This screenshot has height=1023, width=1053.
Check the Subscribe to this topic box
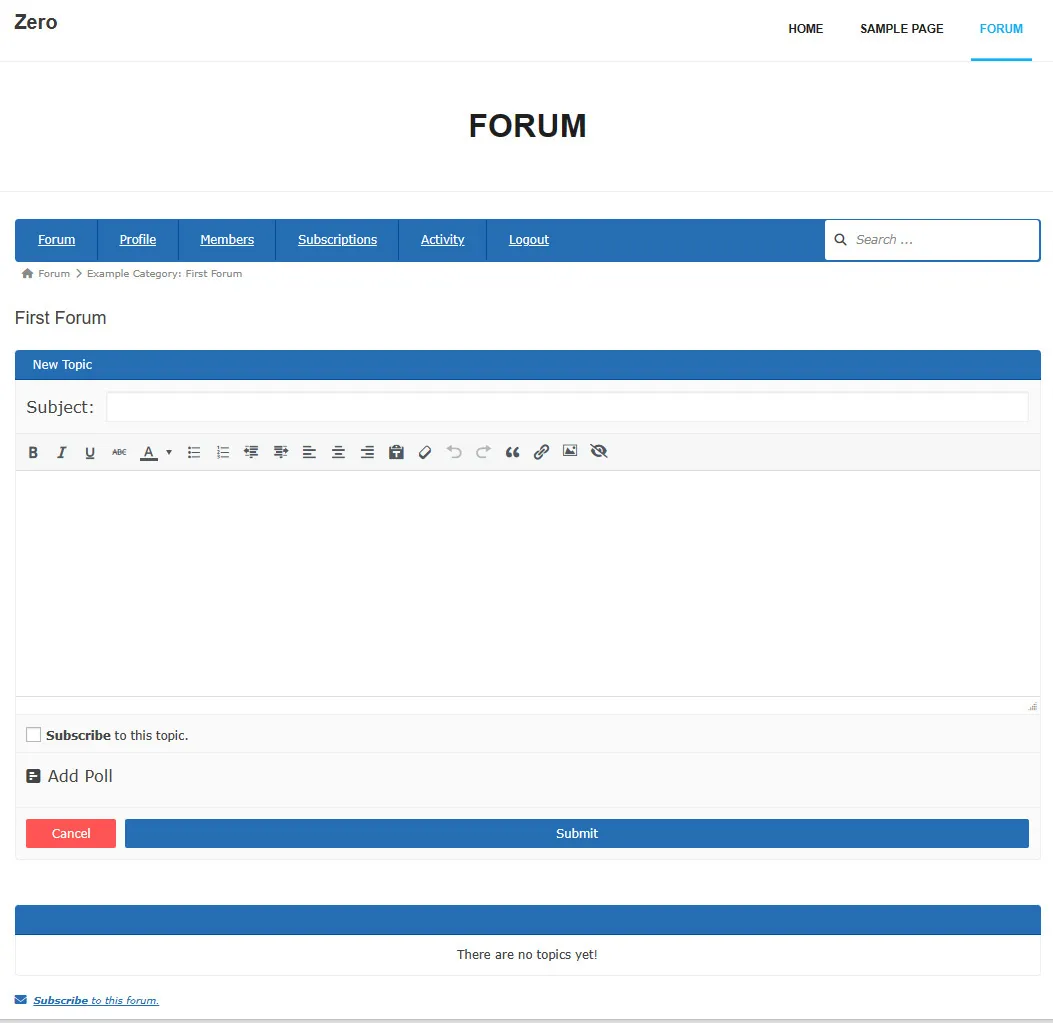34,735
